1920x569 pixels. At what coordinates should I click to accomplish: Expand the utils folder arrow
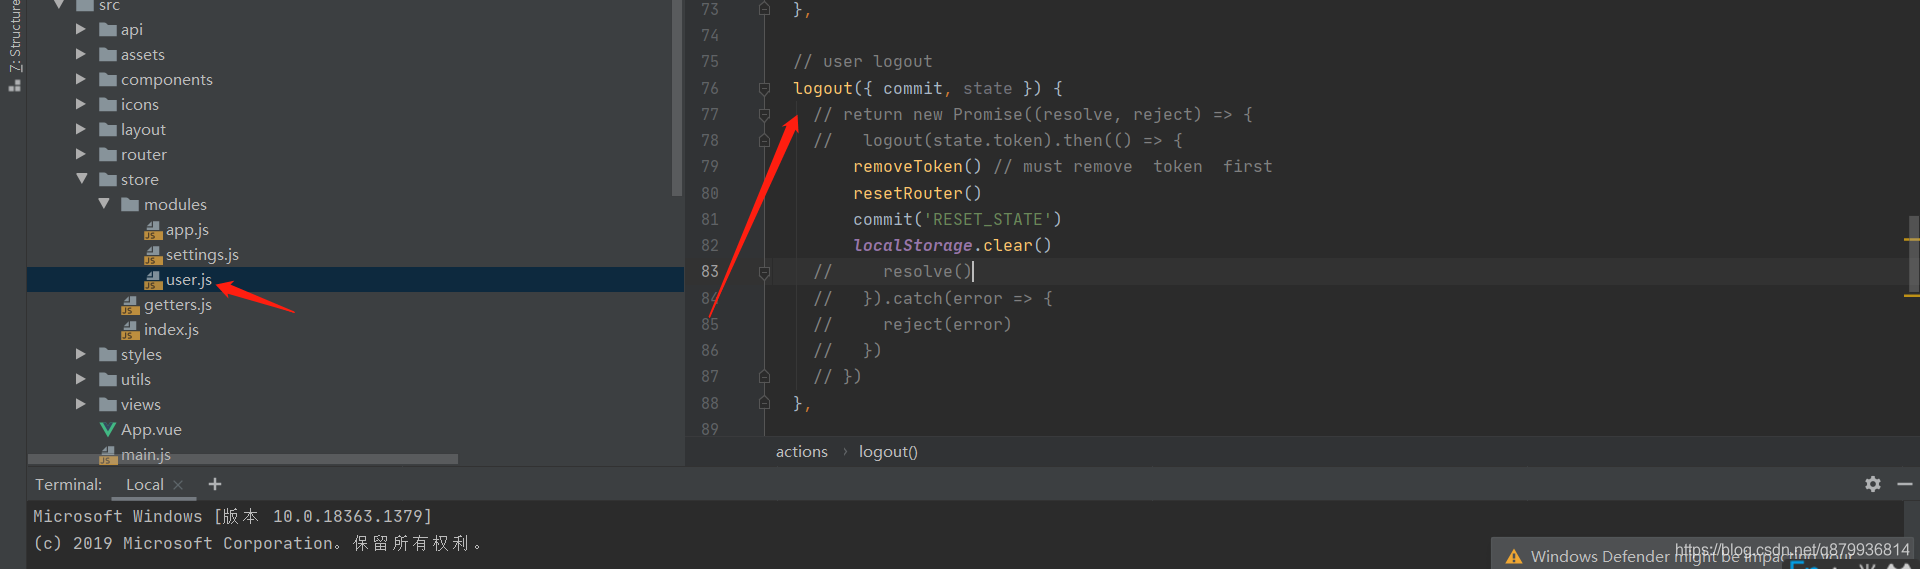coord(81,379)
